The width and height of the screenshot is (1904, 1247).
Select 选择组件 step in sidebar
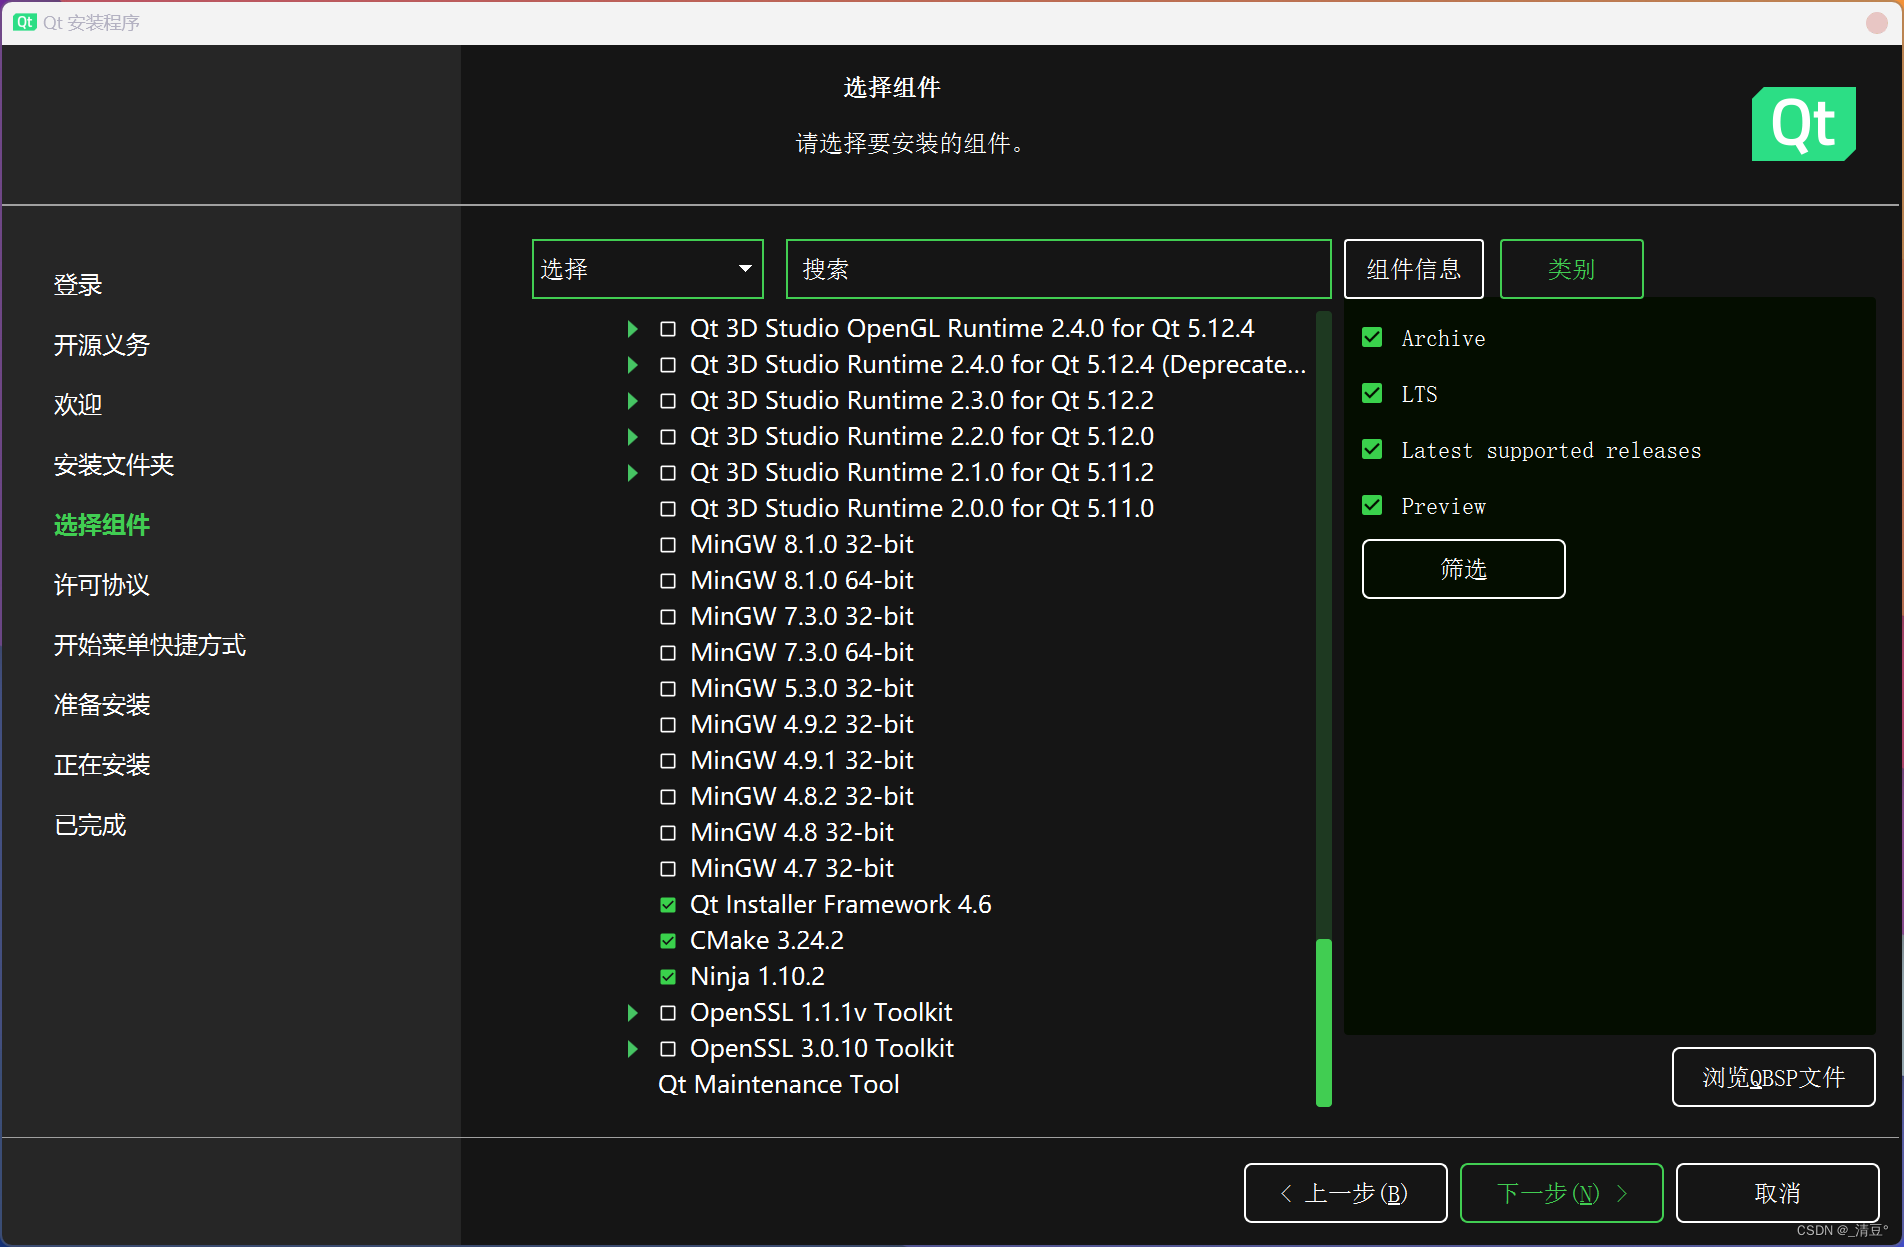click(x=102, y=525)
